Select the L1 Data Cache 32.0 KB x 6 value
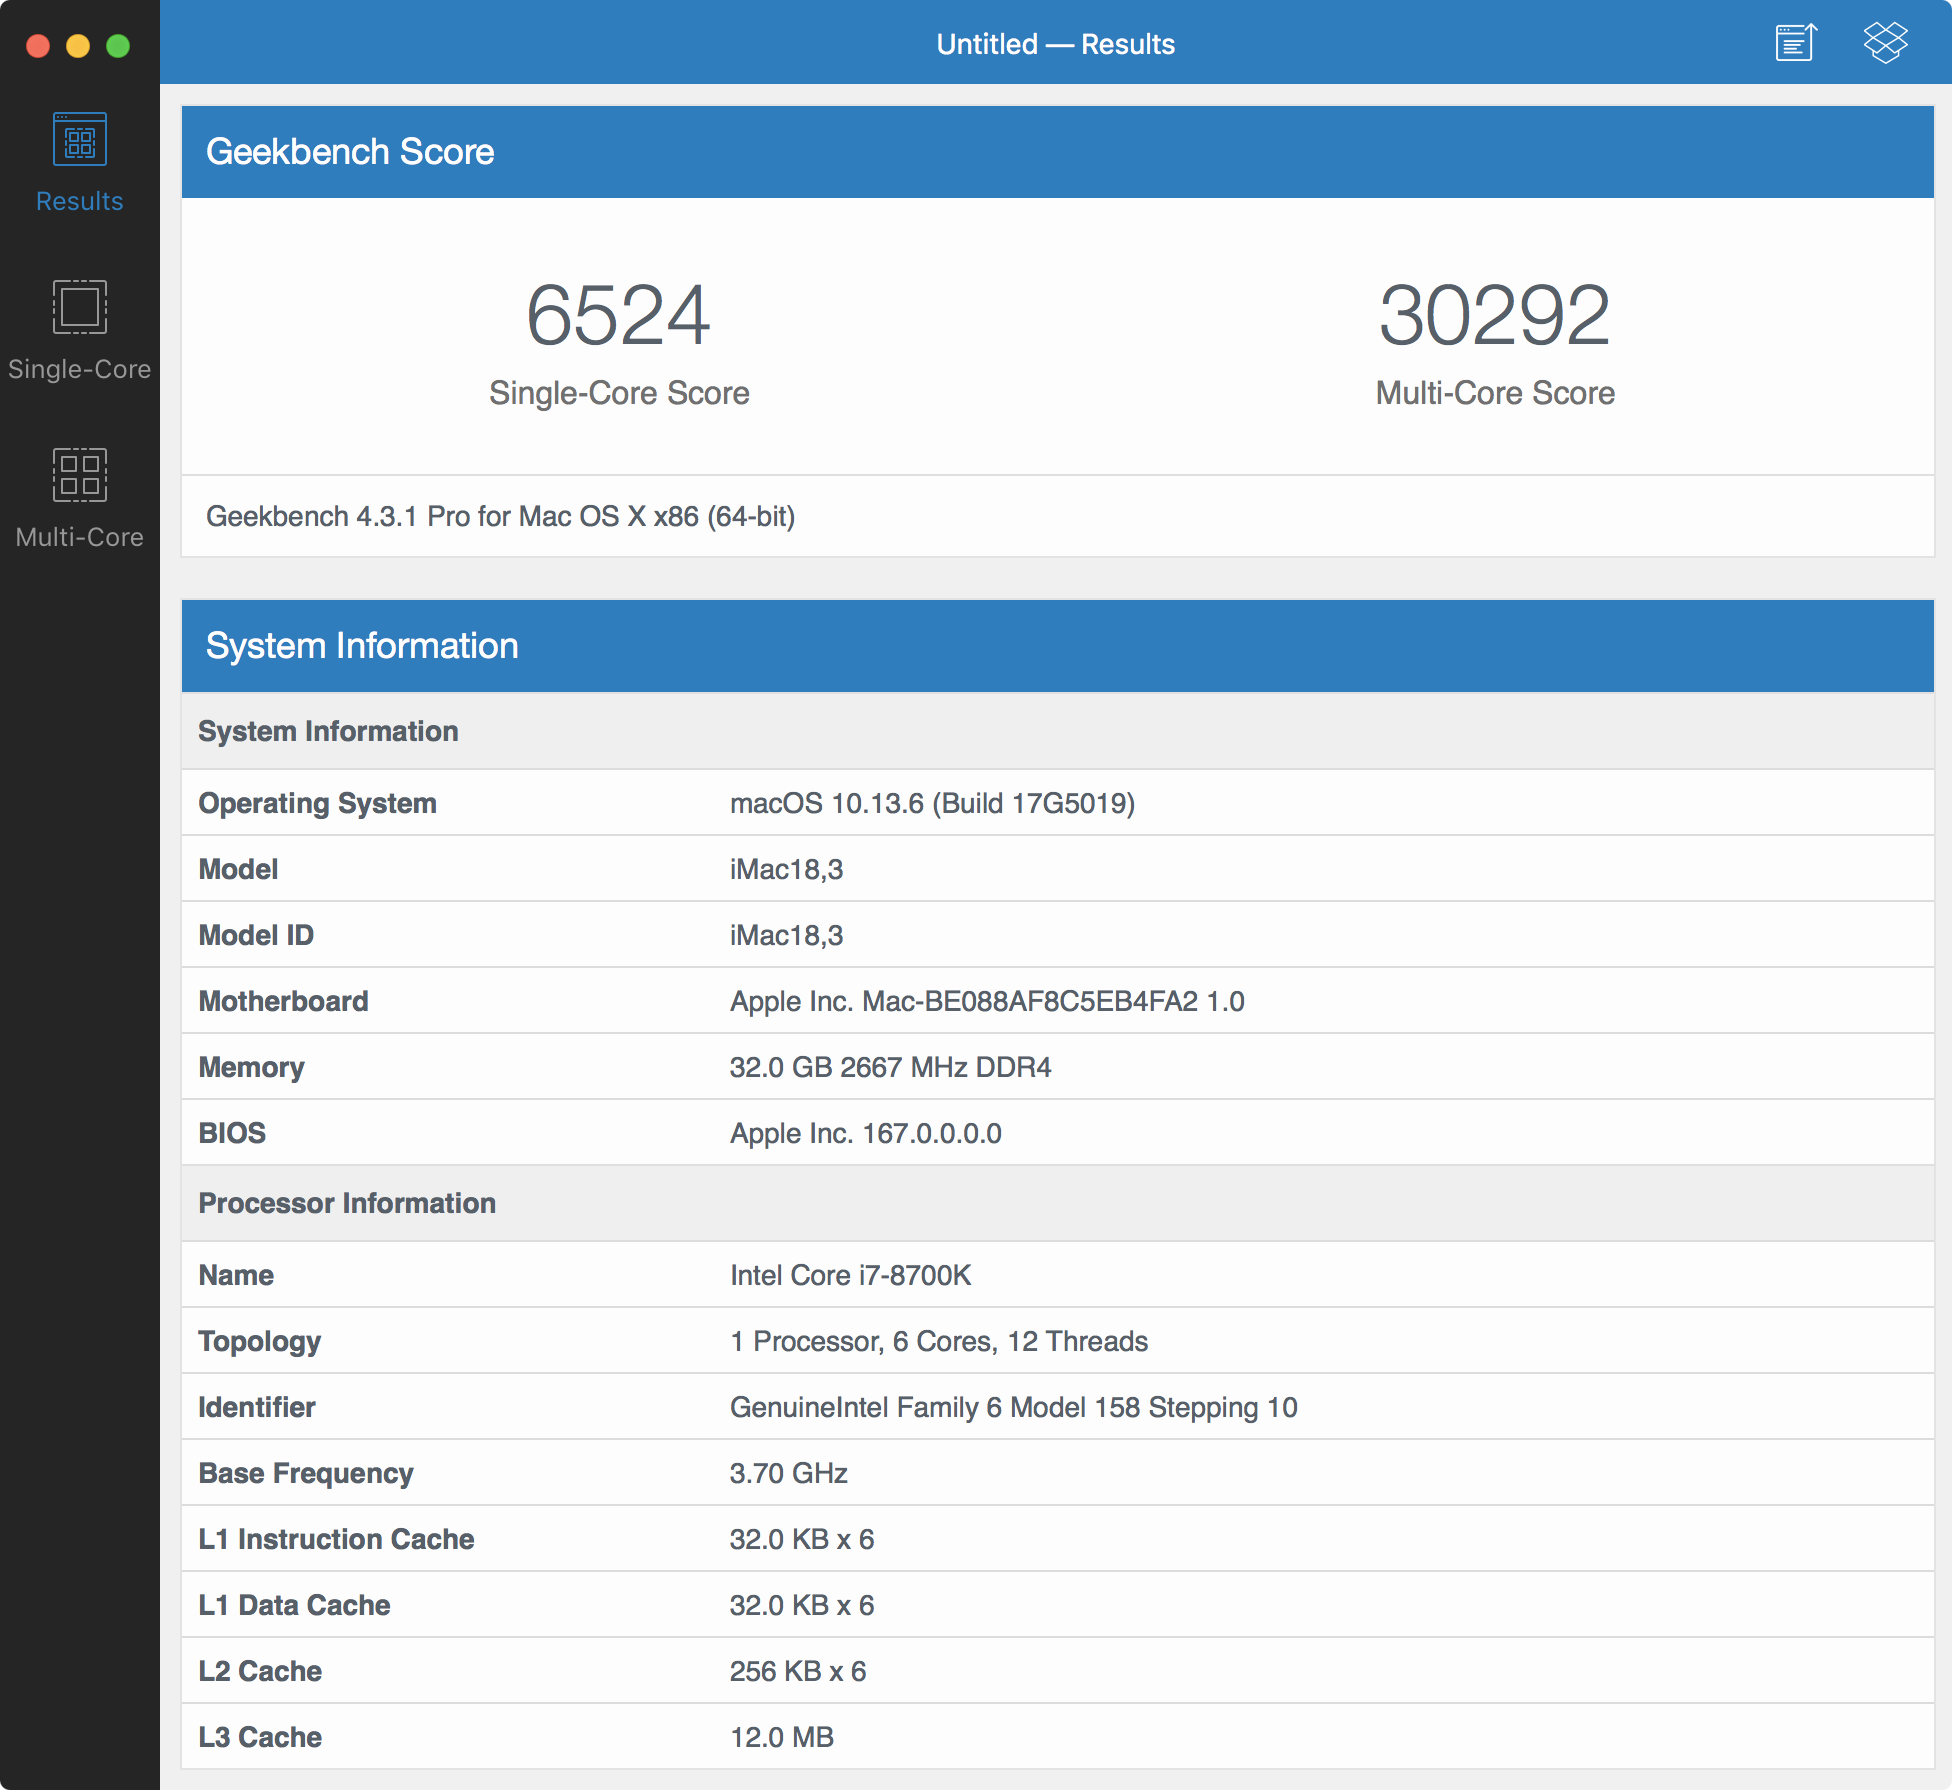The image size is (1952, 1790). 801,1605
